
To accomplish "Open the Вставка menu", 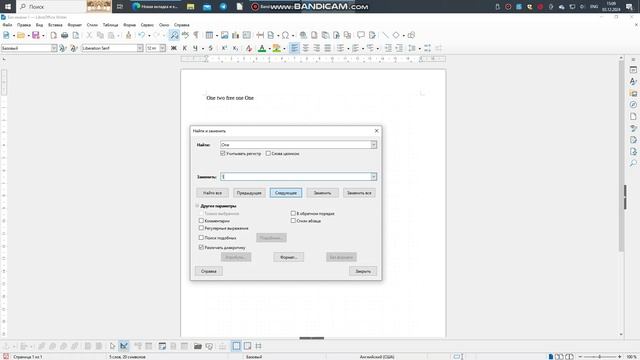I will 55,25.
